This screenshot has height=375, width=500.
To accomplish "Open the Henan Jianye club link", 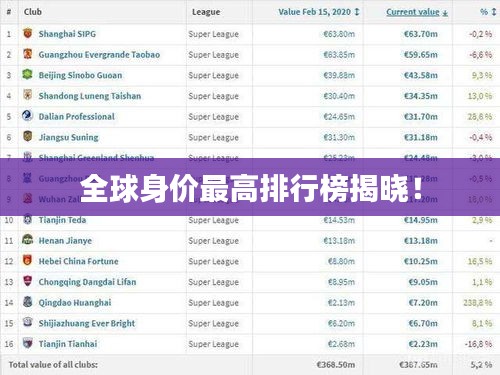I will tap(65, 241).
